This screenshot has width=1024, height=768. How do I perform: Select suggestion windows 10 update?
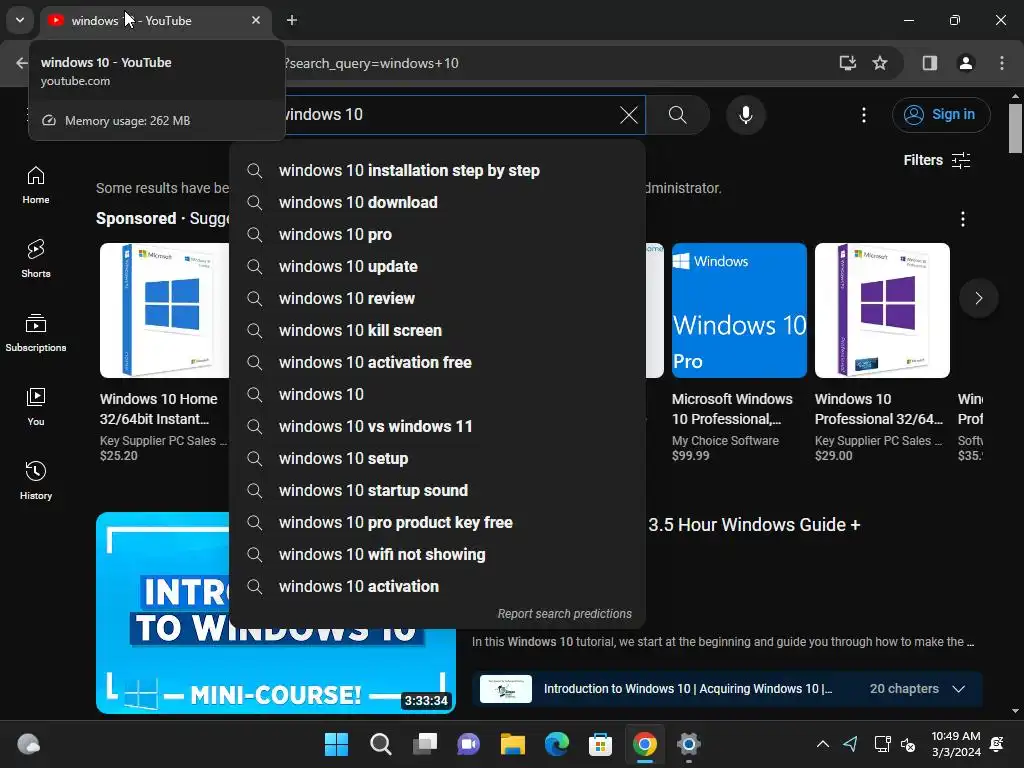pyautogui.click(x=438, y=266)
